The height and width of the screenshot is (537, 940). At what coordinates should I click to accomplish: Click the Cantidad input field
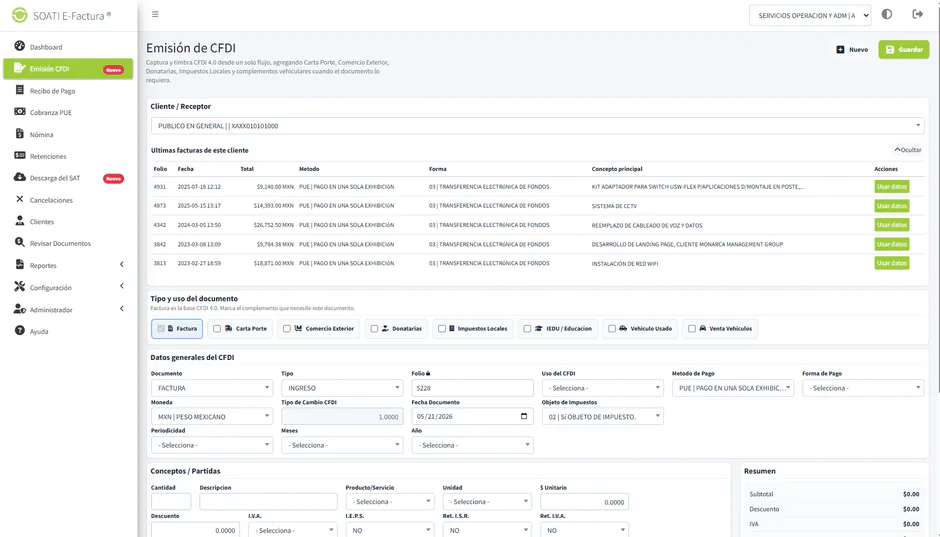coord(171,502)
